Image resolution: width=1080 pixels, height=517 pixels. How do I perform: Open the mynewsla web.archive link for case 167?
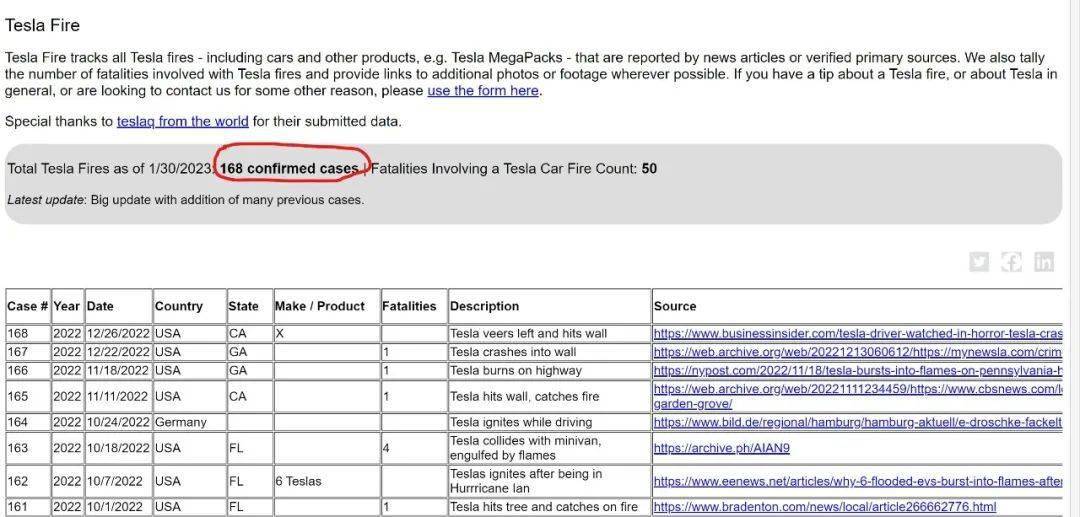click(857, 352)
